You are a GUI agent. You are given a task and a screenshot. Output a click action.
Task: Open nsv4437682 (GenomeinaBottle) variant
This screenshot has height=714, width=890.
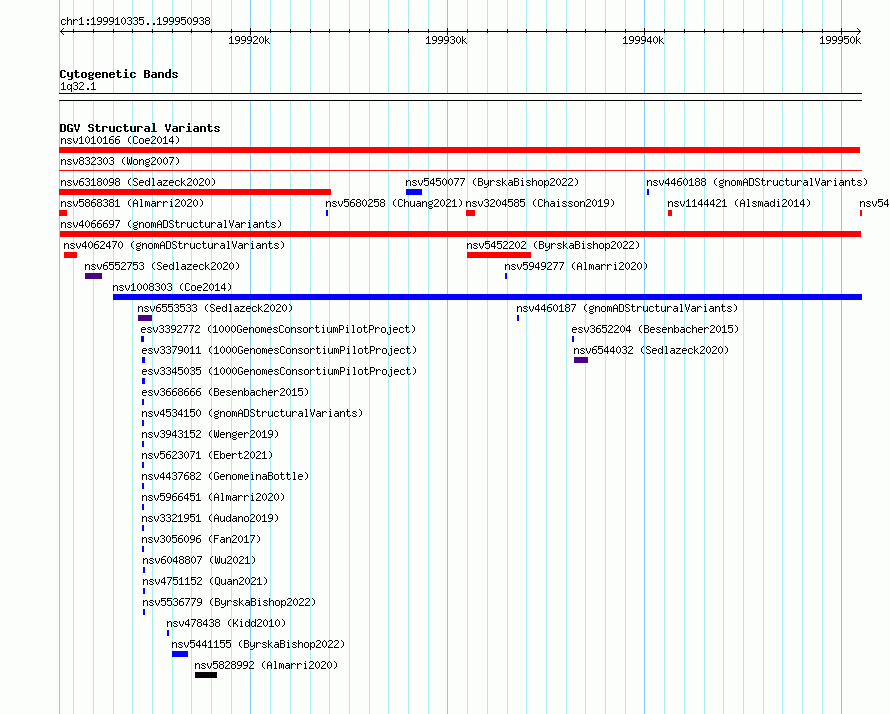225,476
